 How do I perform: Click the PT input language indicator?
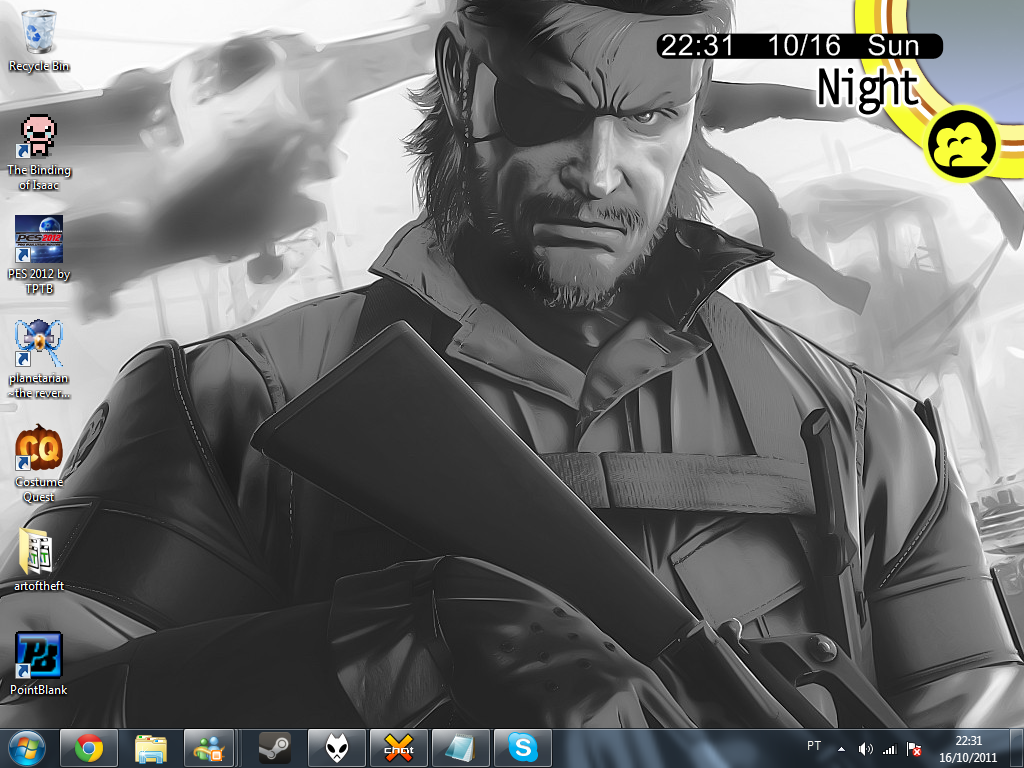814,746
